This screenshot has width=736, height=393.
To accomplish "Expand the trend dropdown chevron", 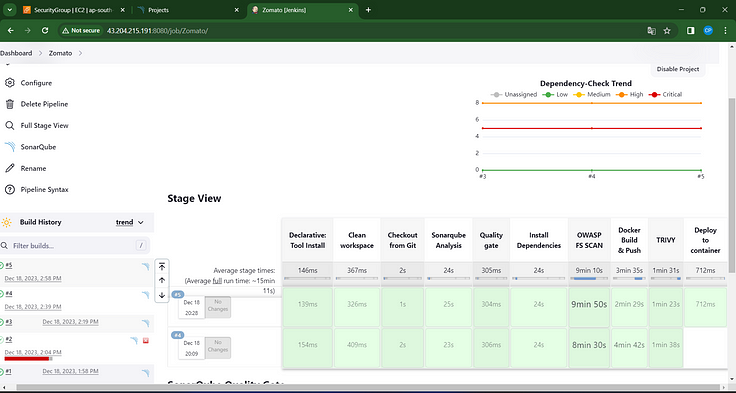I will coord(141,223).
